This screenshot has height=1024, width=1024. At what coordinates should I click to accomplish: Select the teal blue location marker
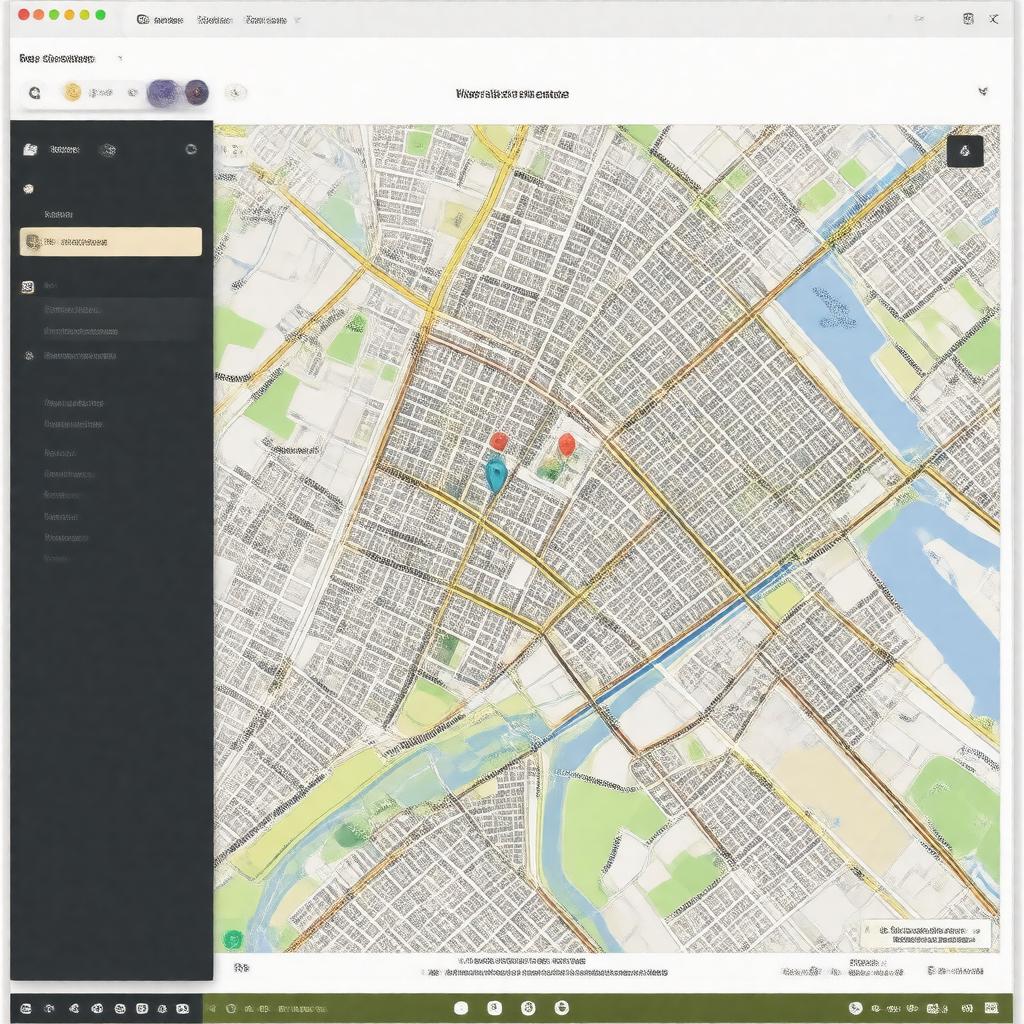point(495,474)
